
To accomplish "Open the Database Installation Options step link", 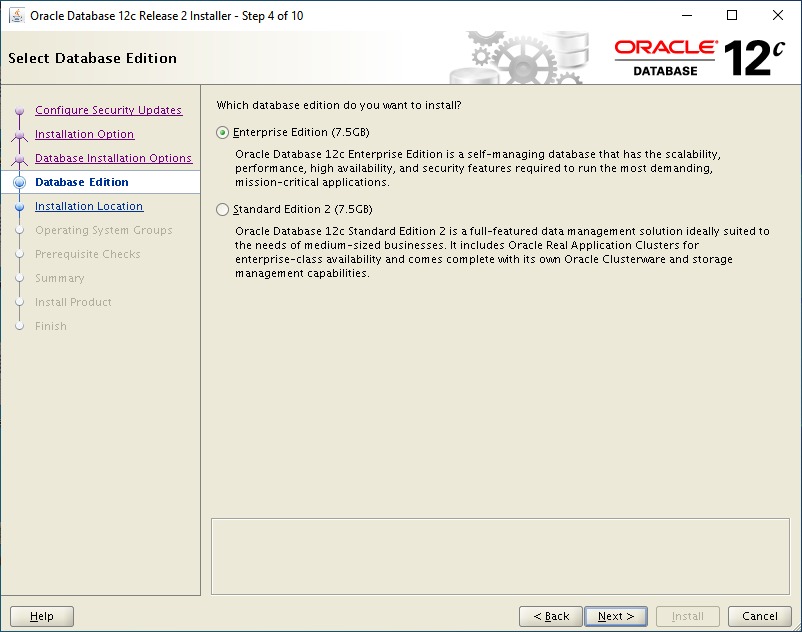I will (x=113, y=158).
